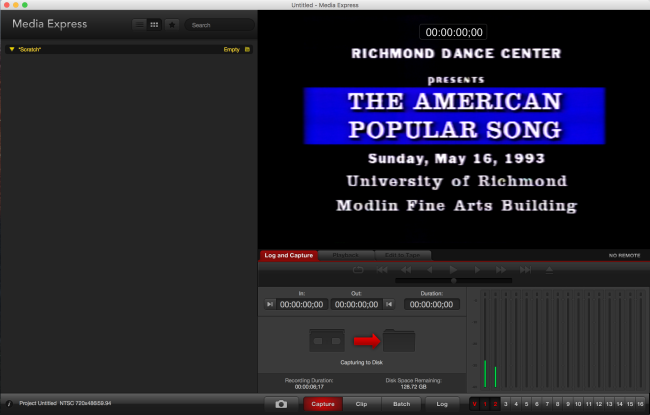Image resolution: width=650 pixels, height=415 pixels.
Task: Mark Out point with the Out icon
Action: point(389,304)
